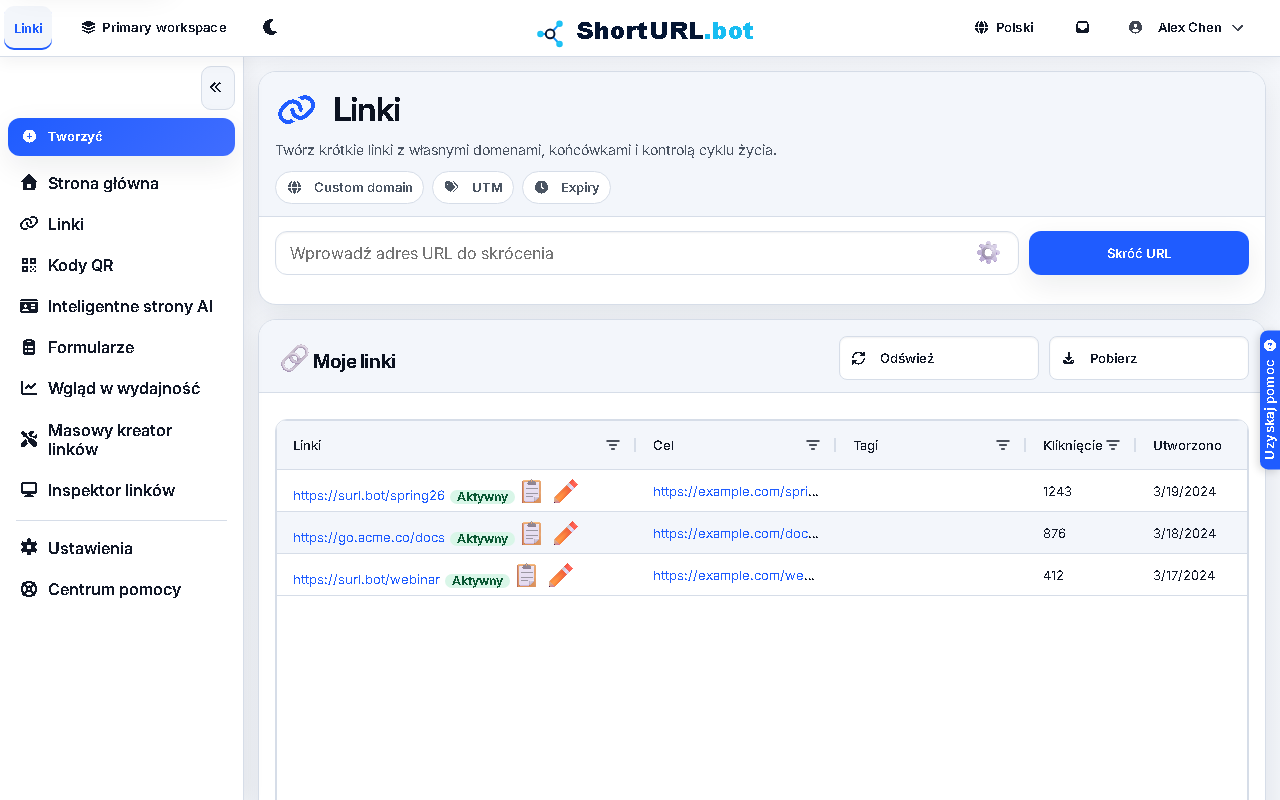The image size is (1280, 800).
Task: Open Masowy kreator linków
Action: pos(121,439)
